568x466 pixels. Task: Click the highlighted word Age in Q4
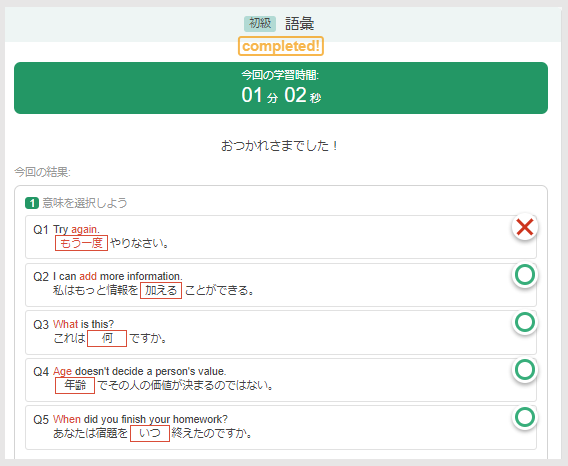coord(62,372)
